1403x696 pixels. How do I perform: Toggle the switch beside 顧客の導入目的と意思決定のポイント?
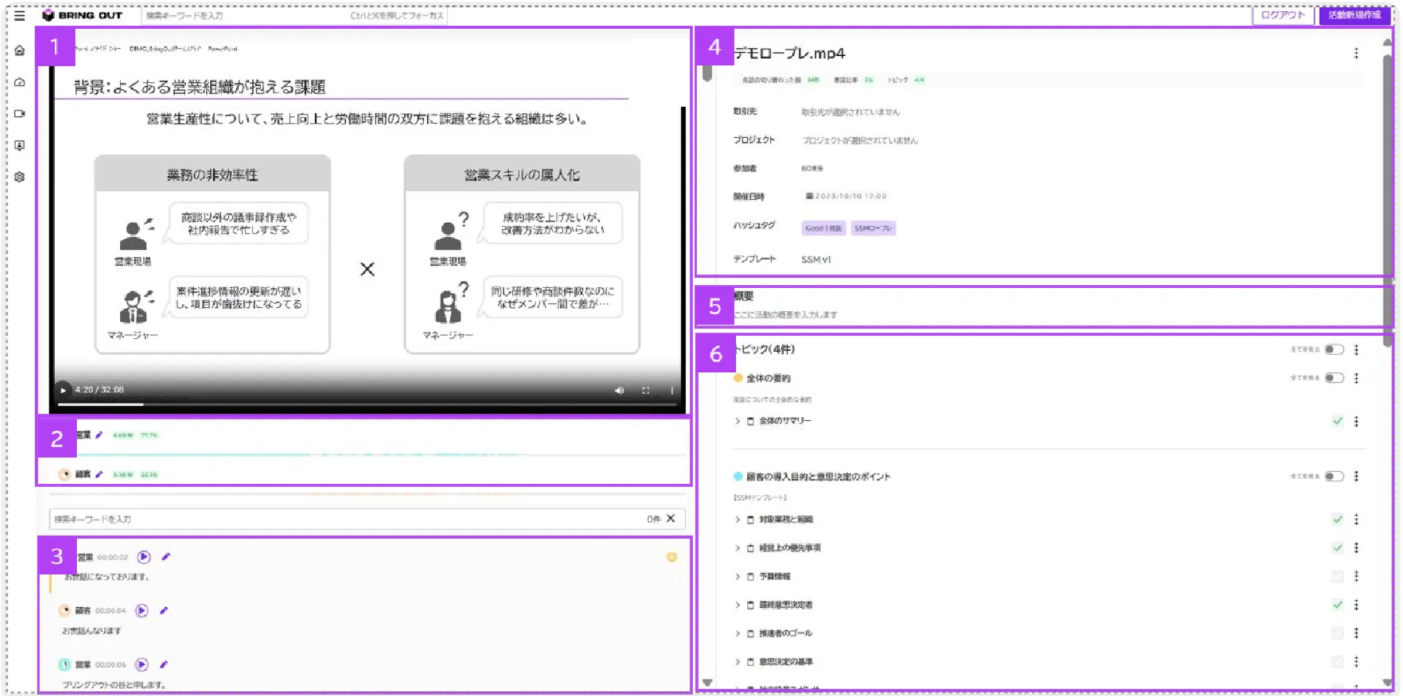pos(1334,477)
